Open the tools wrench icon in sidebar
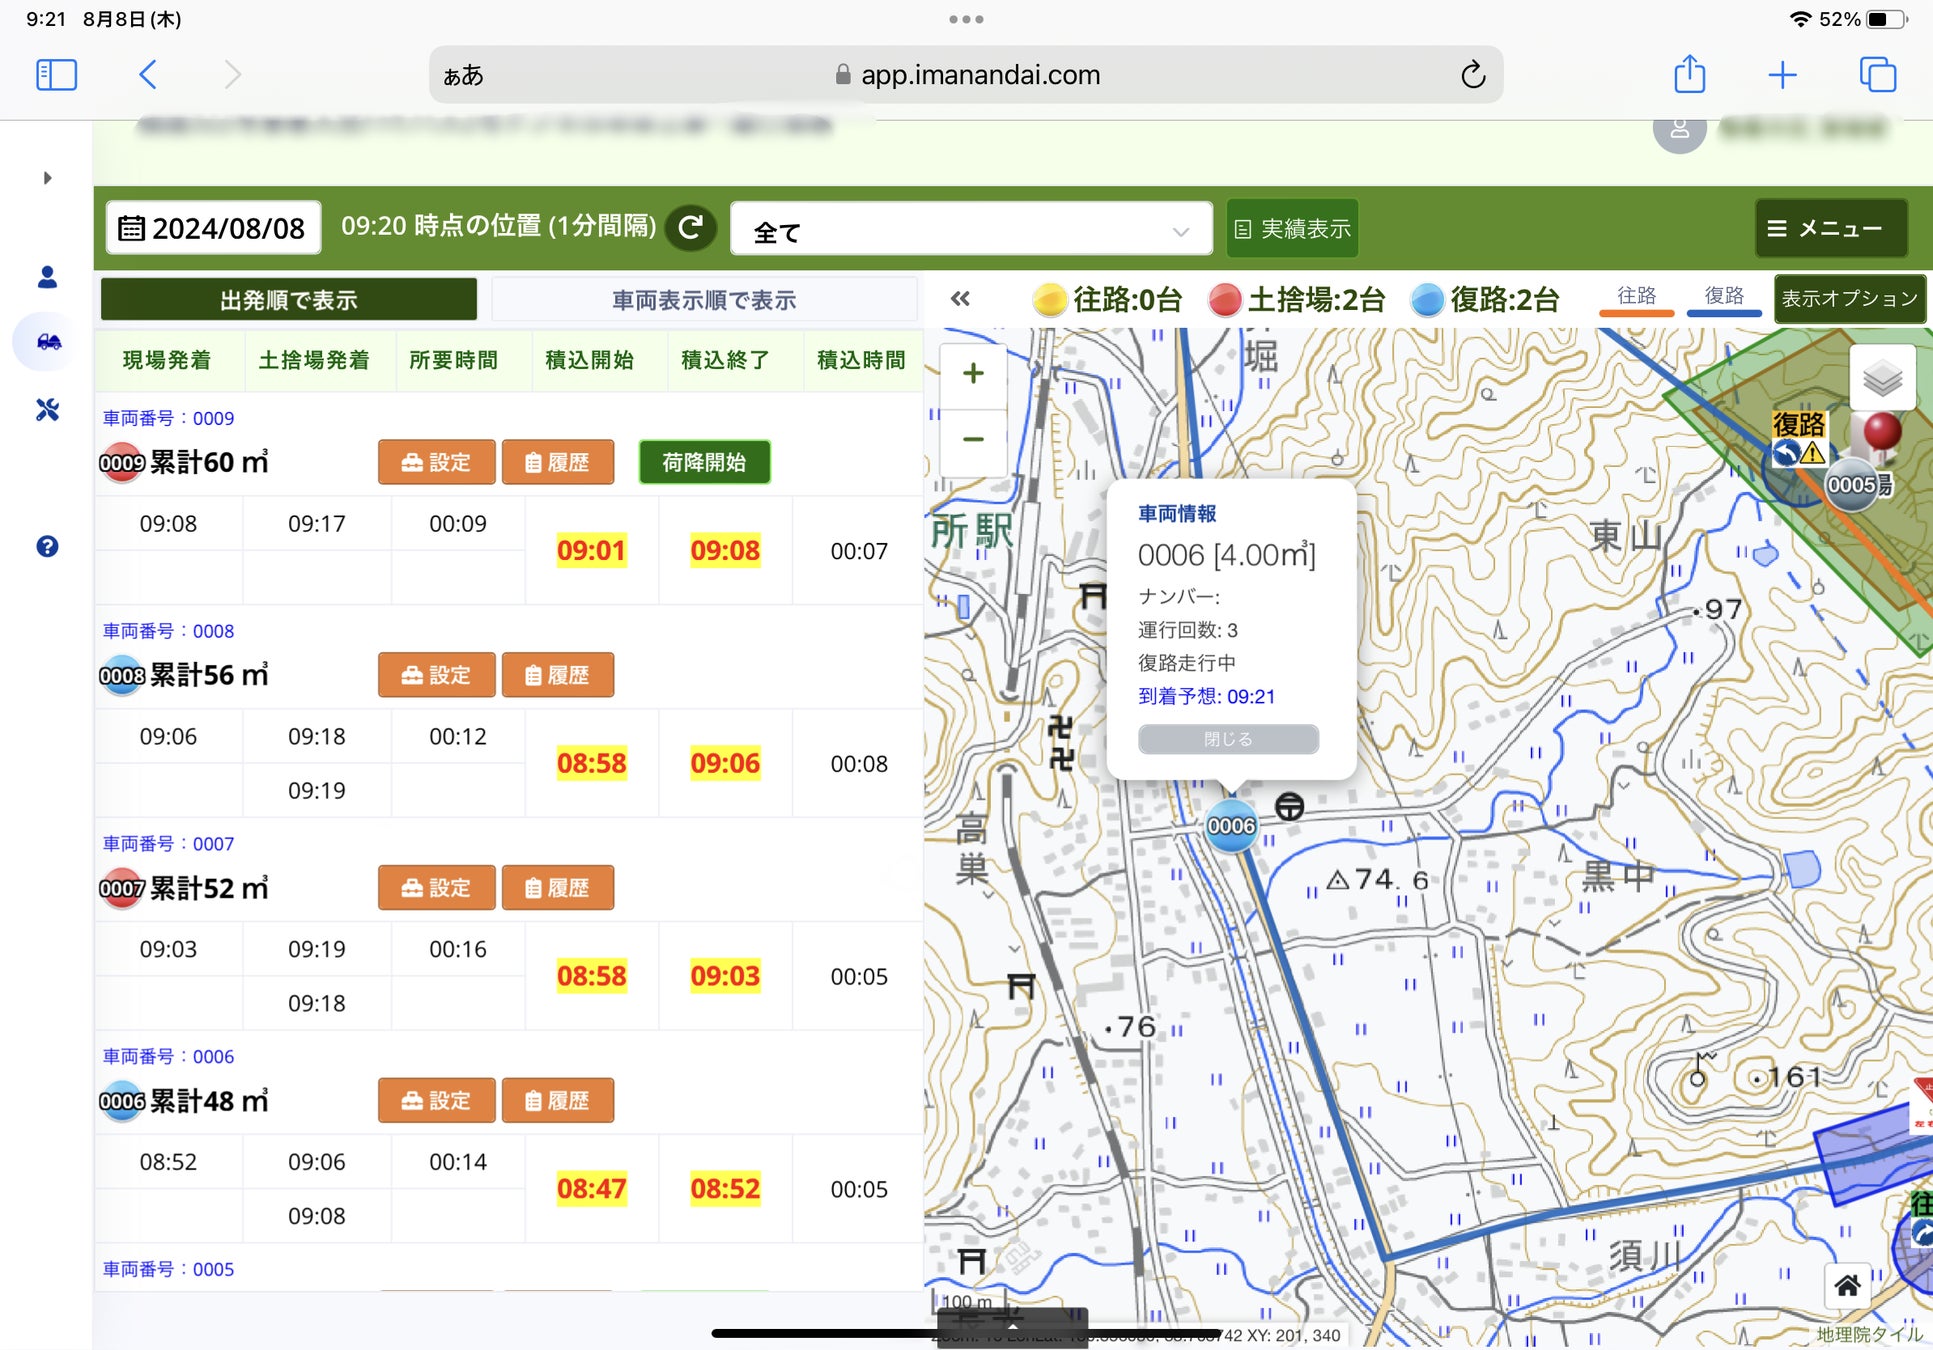Viewport: 1933px width, 1350px height. click(x=48, y=410)
